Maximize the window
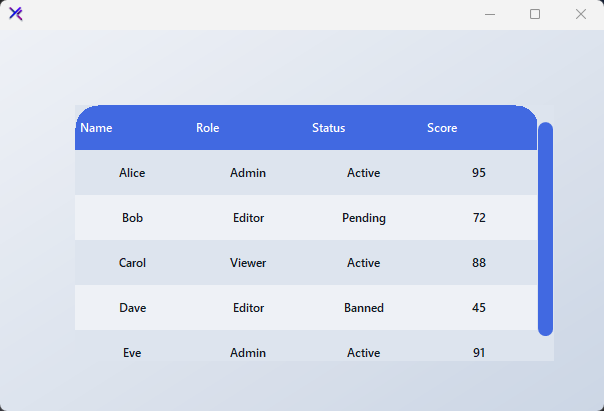The height and width of the screenshot is (411, 604). click(535, 14)
